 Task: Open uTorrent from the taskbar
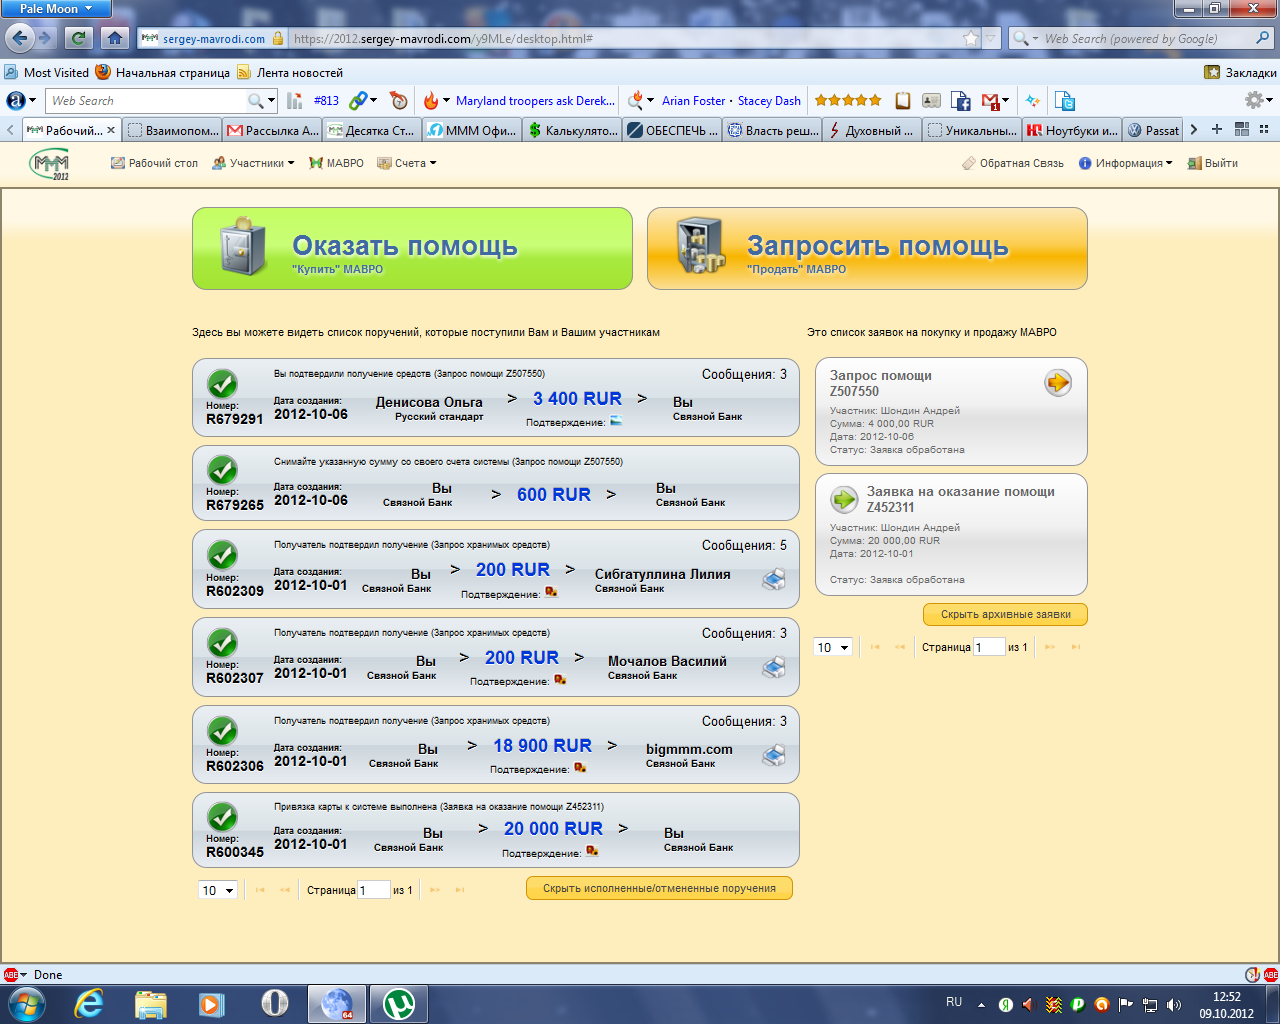tap(399, 1003)
